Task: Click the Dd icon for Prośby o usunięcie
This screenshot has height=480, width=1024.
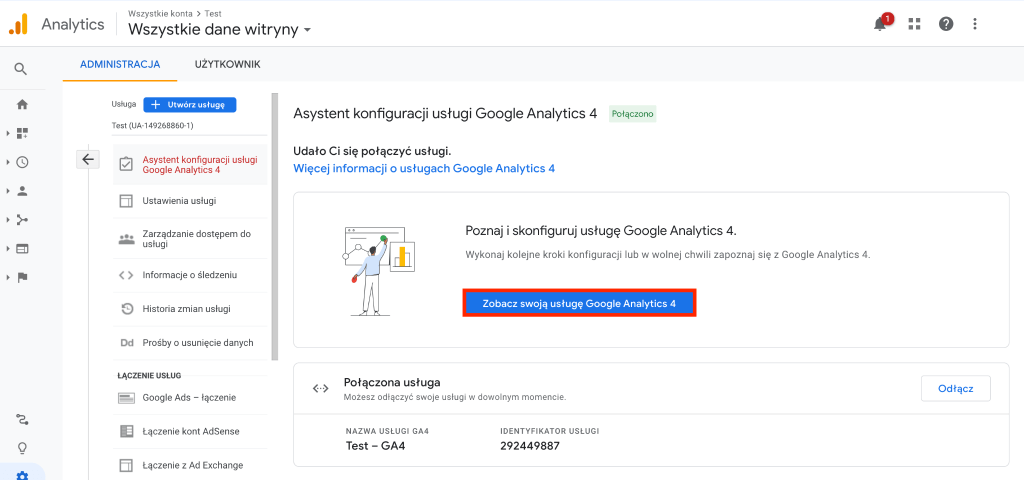Action: click(x=127, y=343)
